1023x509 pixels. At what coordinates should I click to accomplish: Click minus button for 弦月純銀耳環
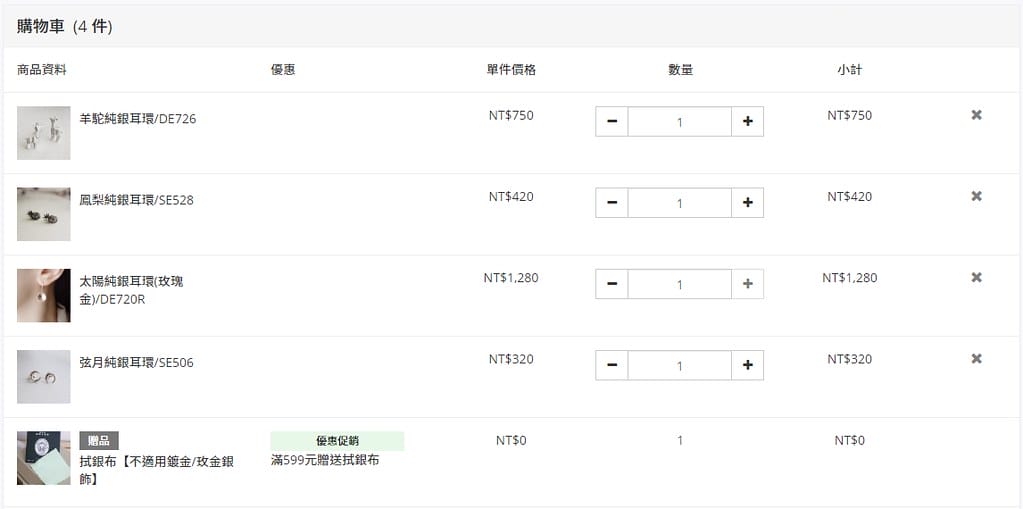[612, 365]
